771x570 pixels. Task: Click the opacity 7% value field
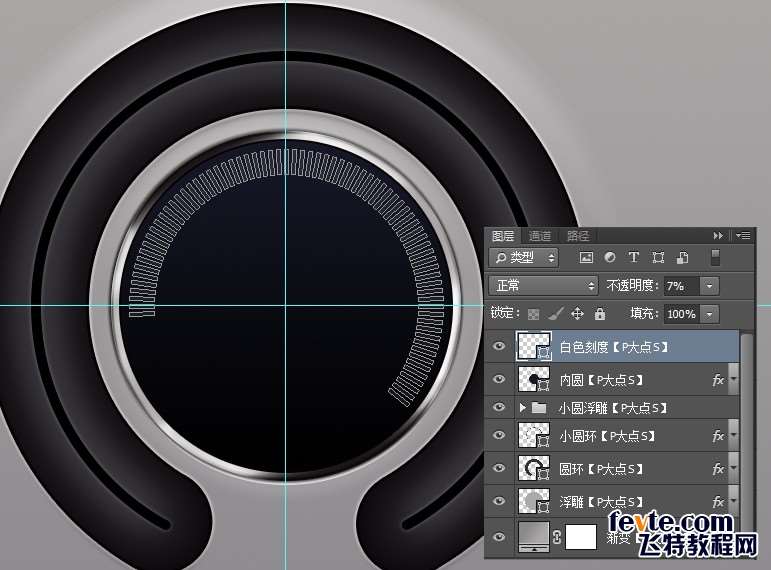[682, 286]
